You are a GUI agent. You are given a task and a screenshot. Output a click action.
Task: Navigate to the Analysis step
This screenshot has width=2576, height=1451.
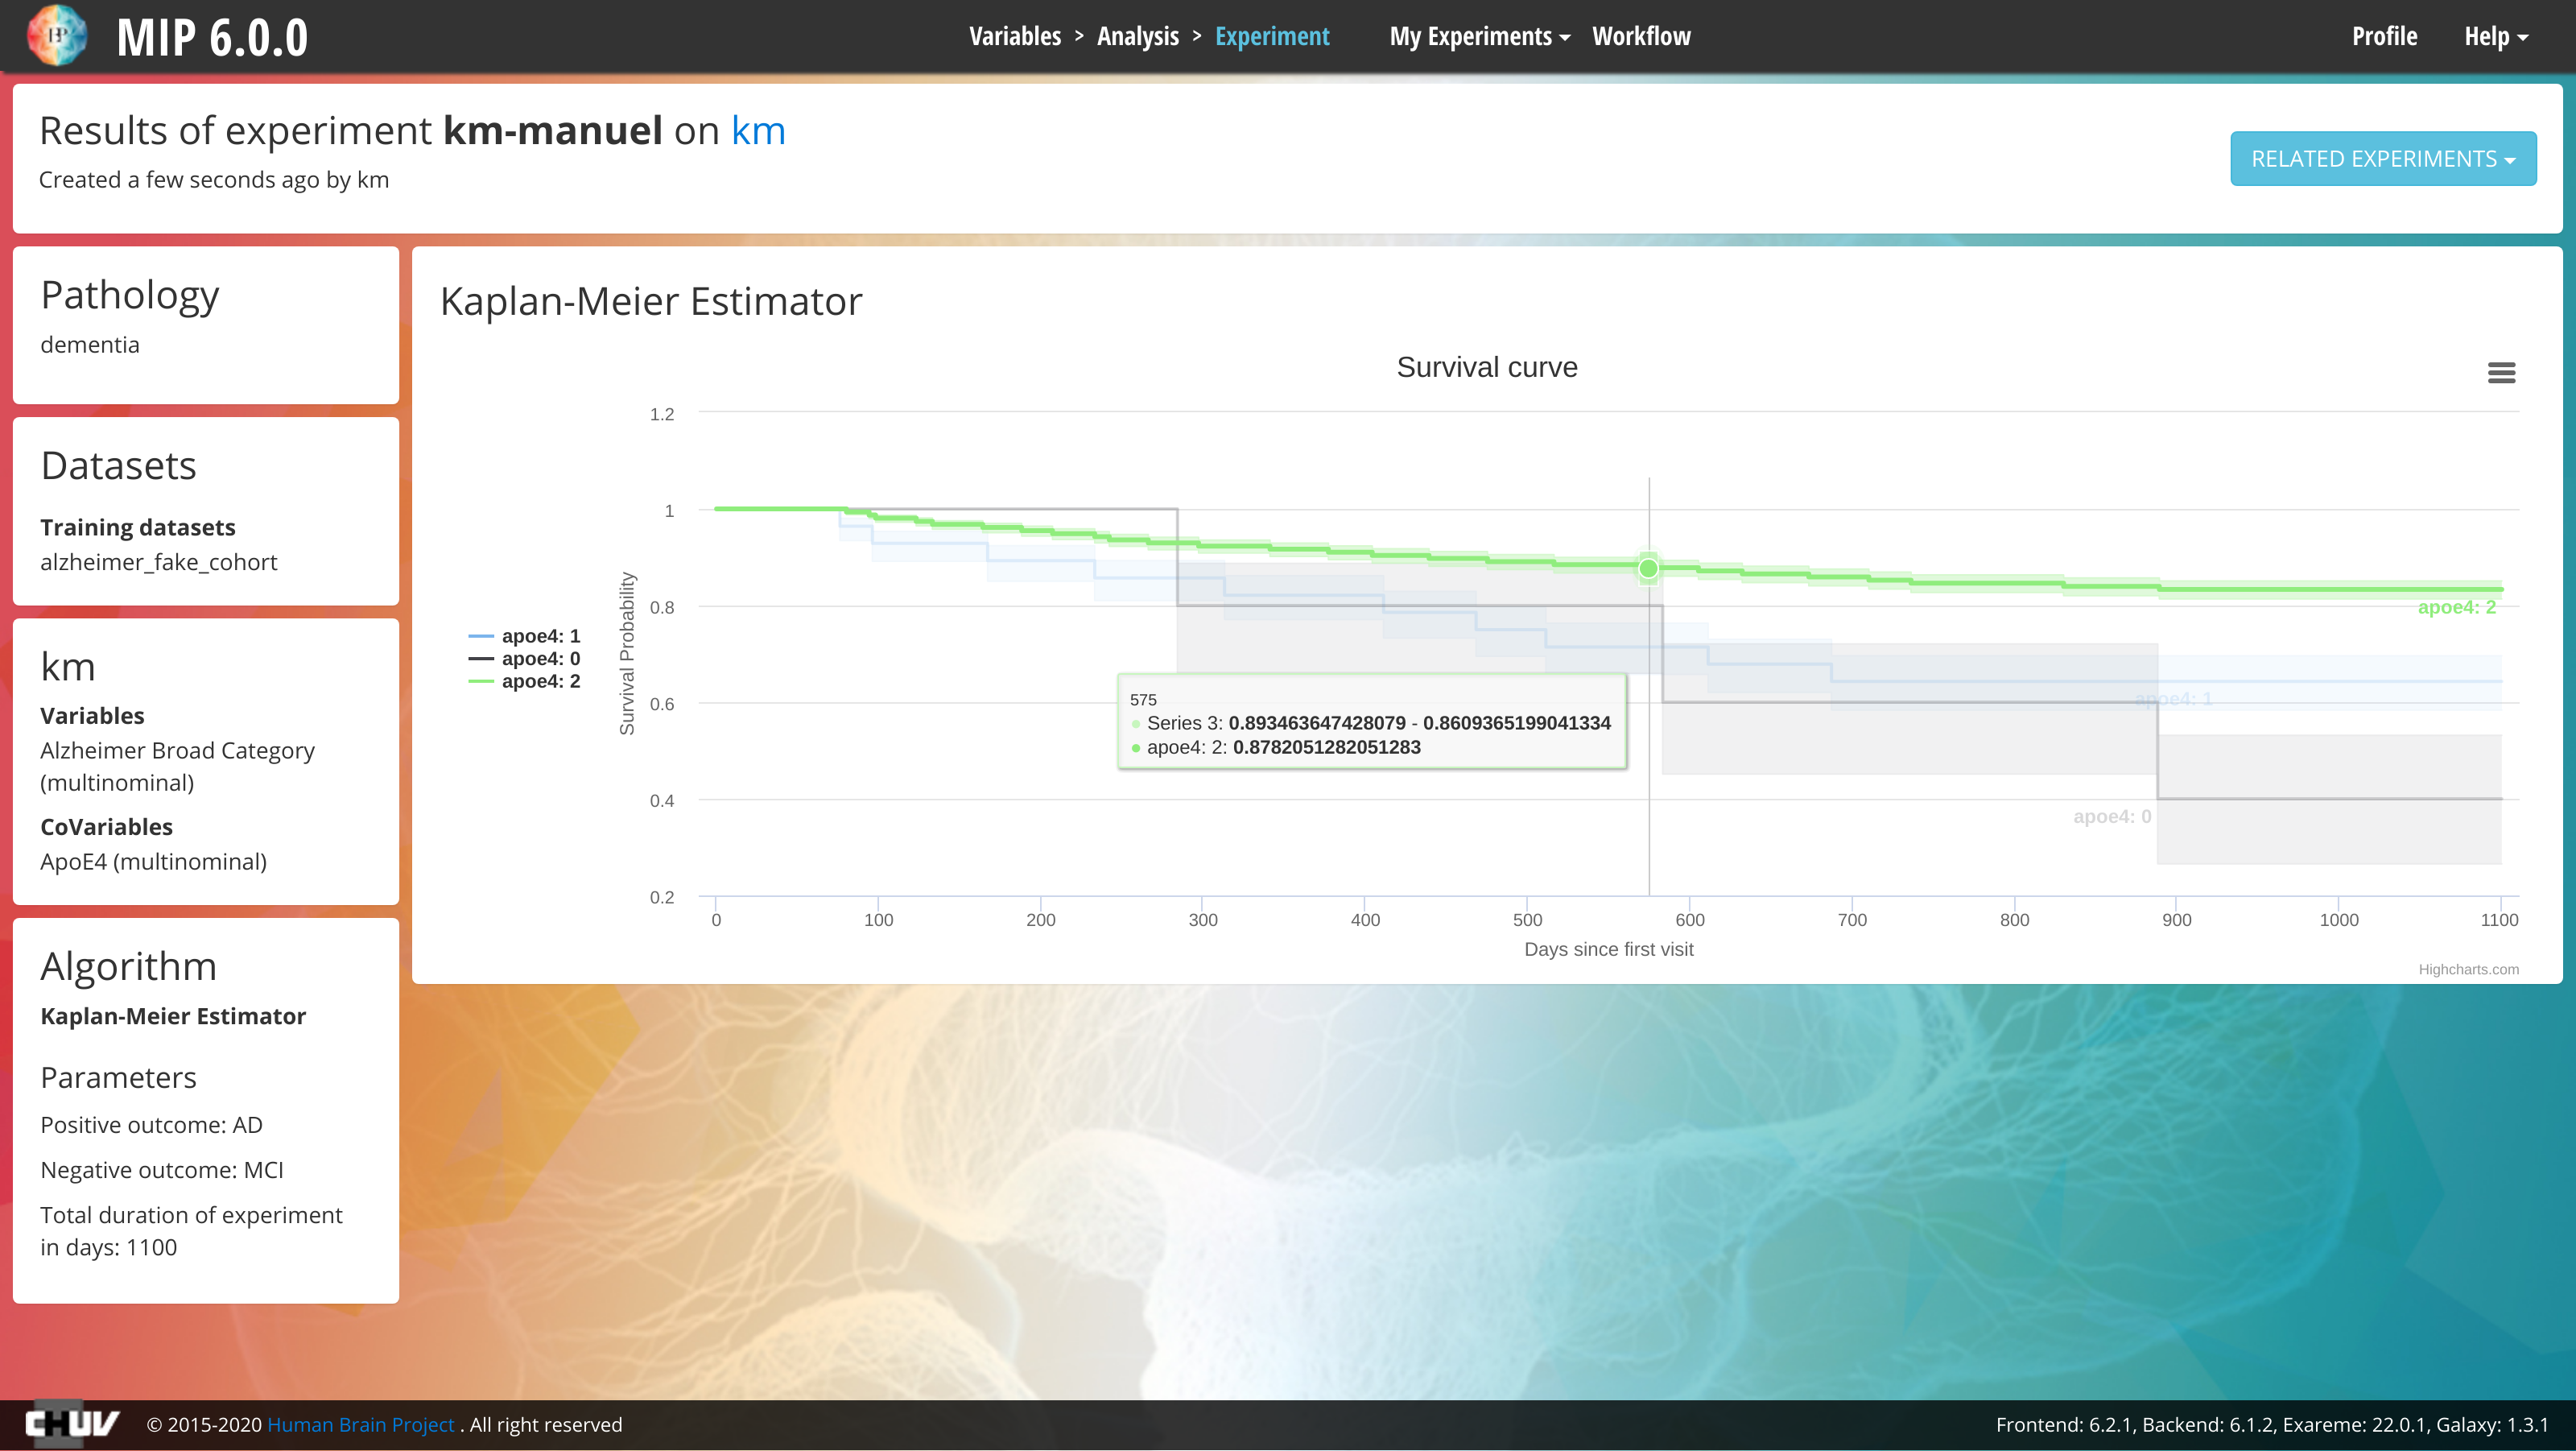(1137, 37)
